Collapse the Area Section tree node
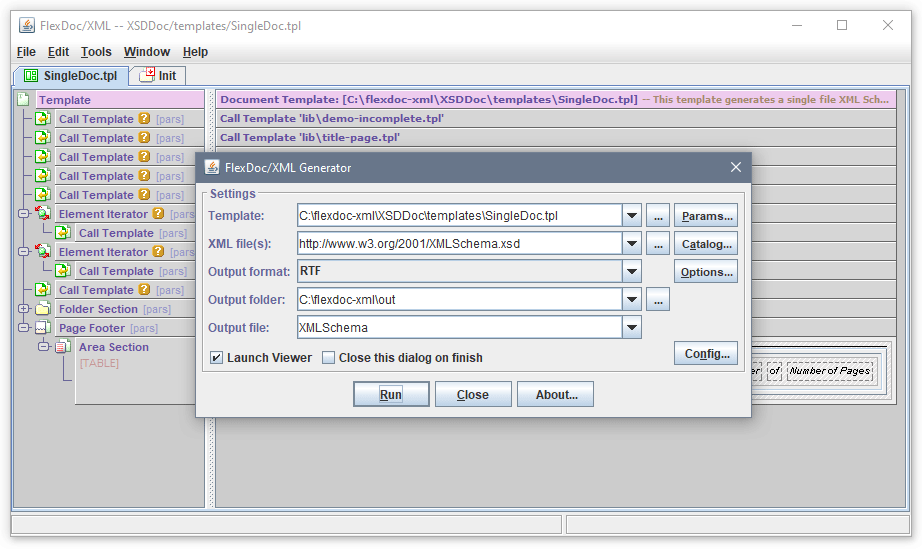The width and height of the screenshot is (922, 549). [44, 347]
